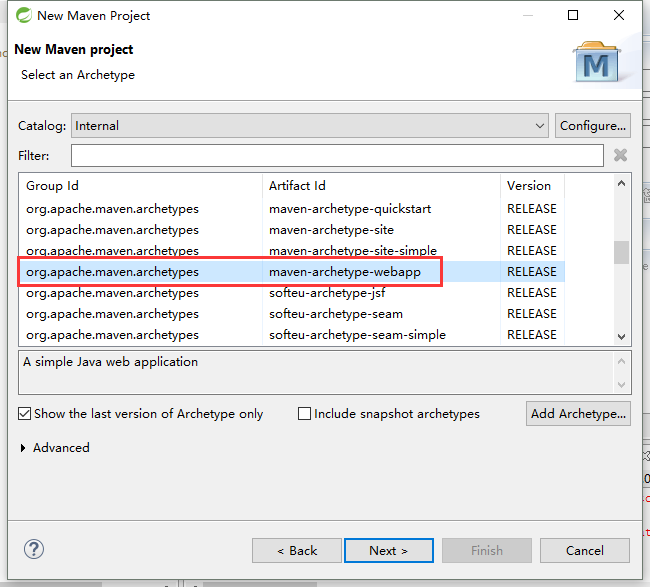Enable Include snapshot archetypes checkbox
Image resolution: width=650 pixels, height=587 pixels.
click(x=304, y=413)
